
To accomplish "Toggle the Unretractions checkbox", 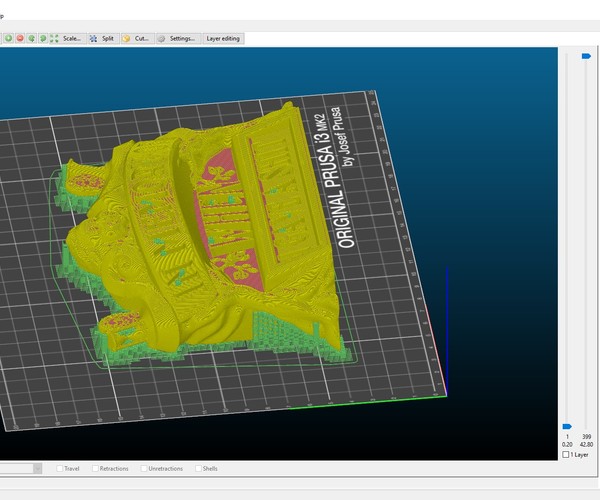I will tap(145, 468).
